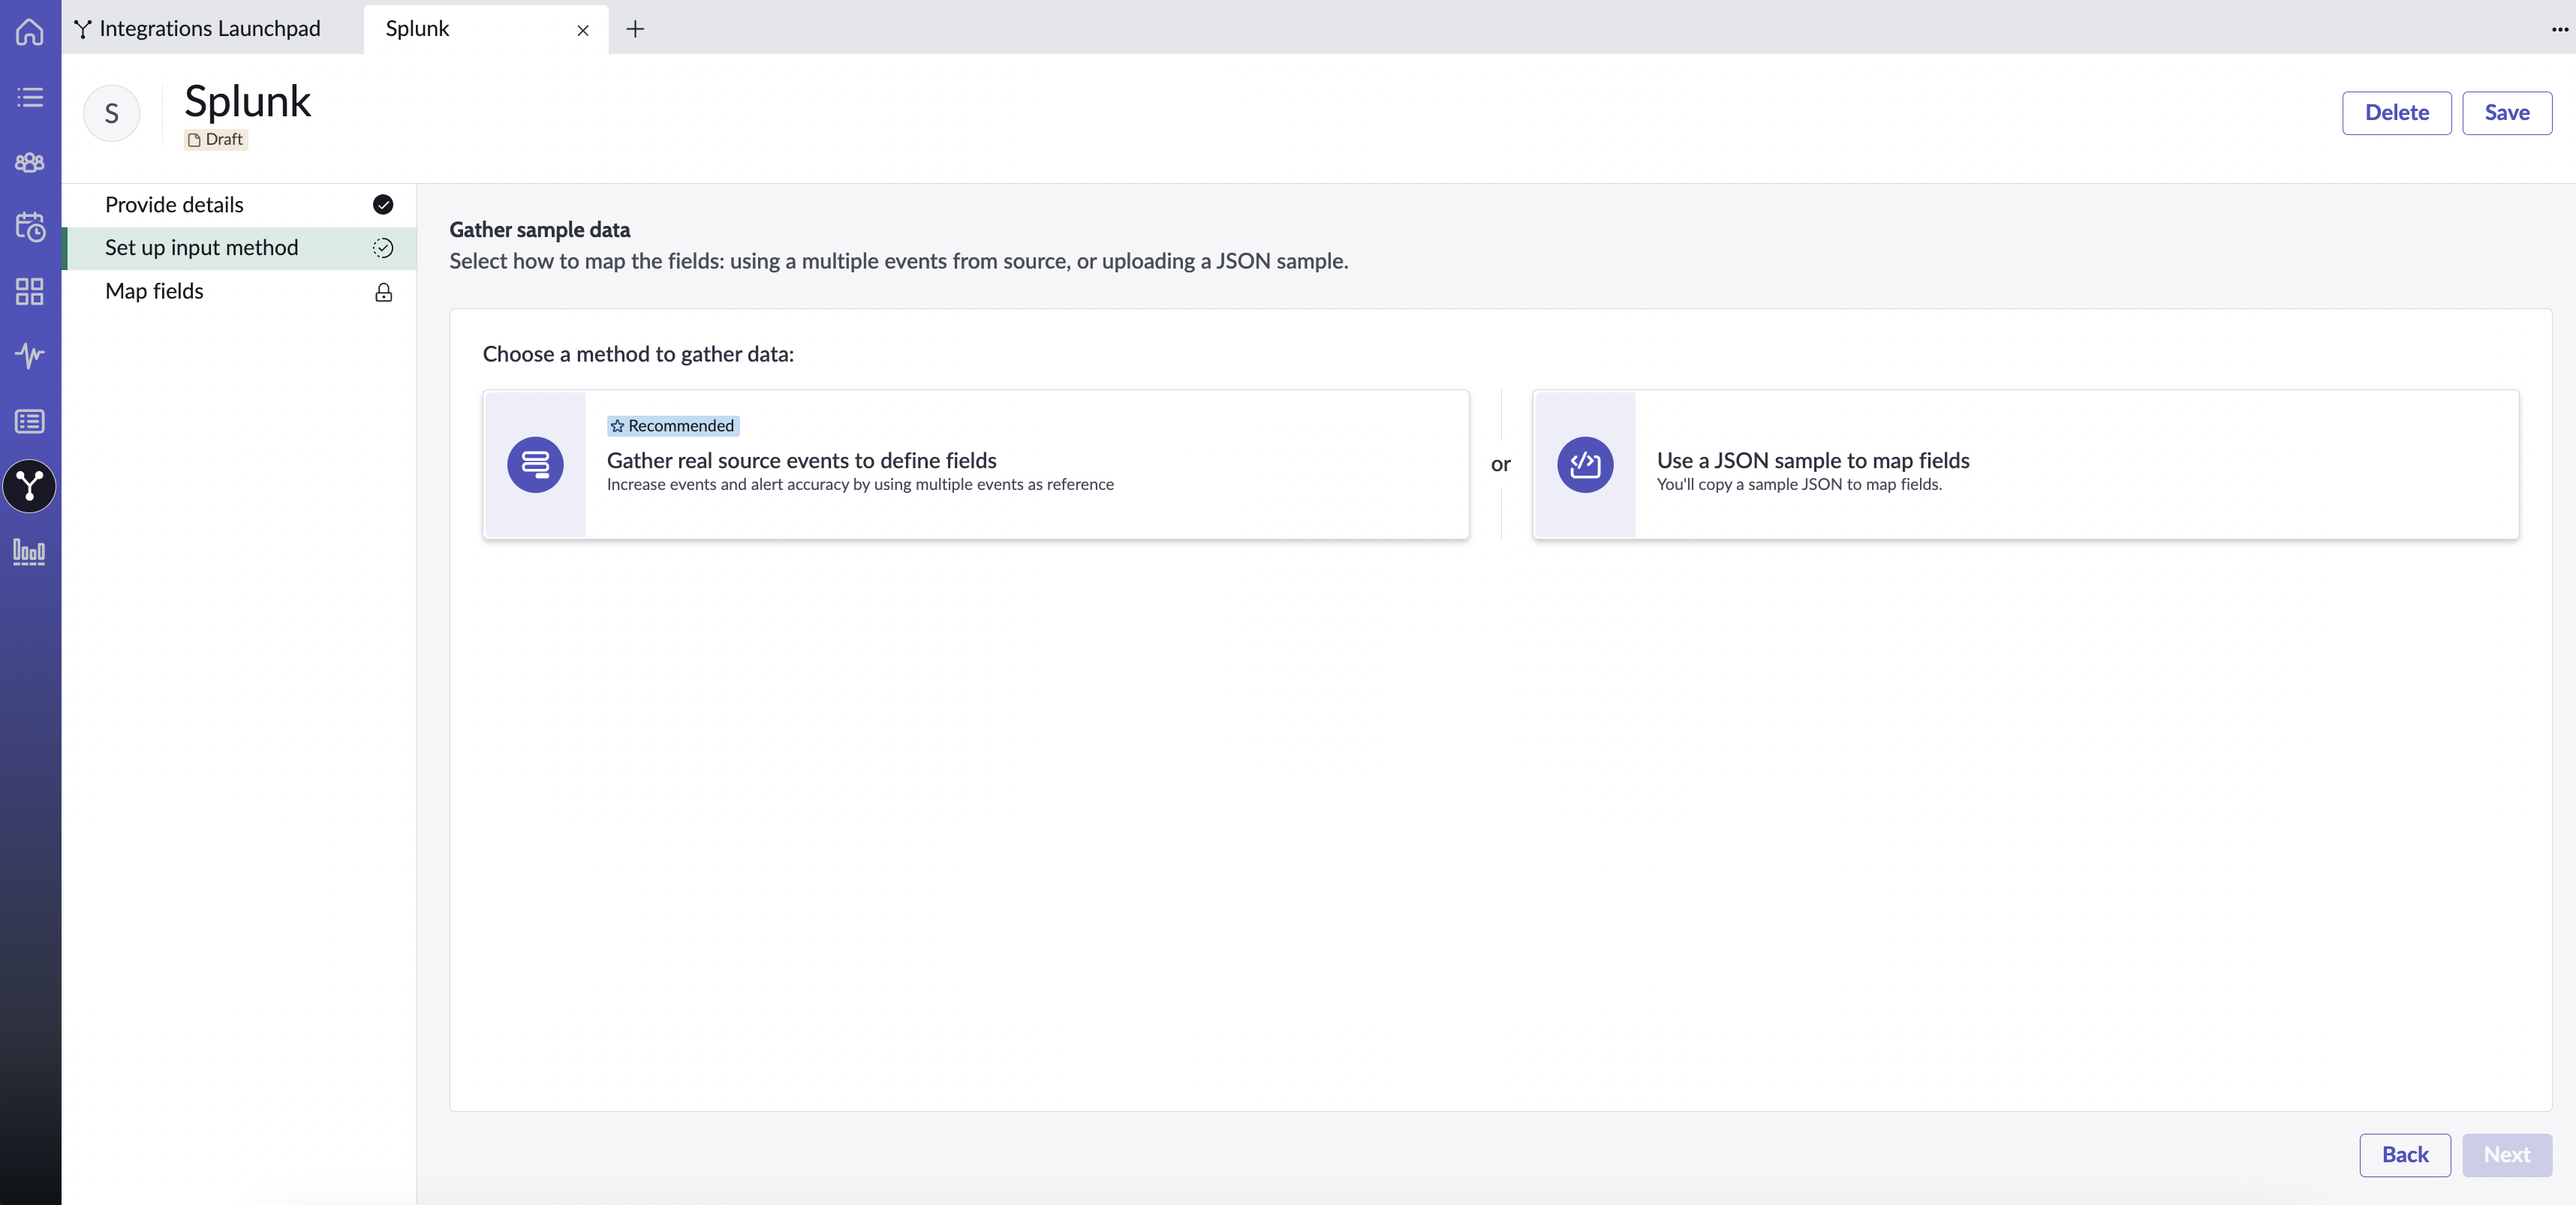Image resolution: width=2576 pixels, height=1205 pixels.
Task: Select Set up input method step
Action: click(x=240, y=248)
